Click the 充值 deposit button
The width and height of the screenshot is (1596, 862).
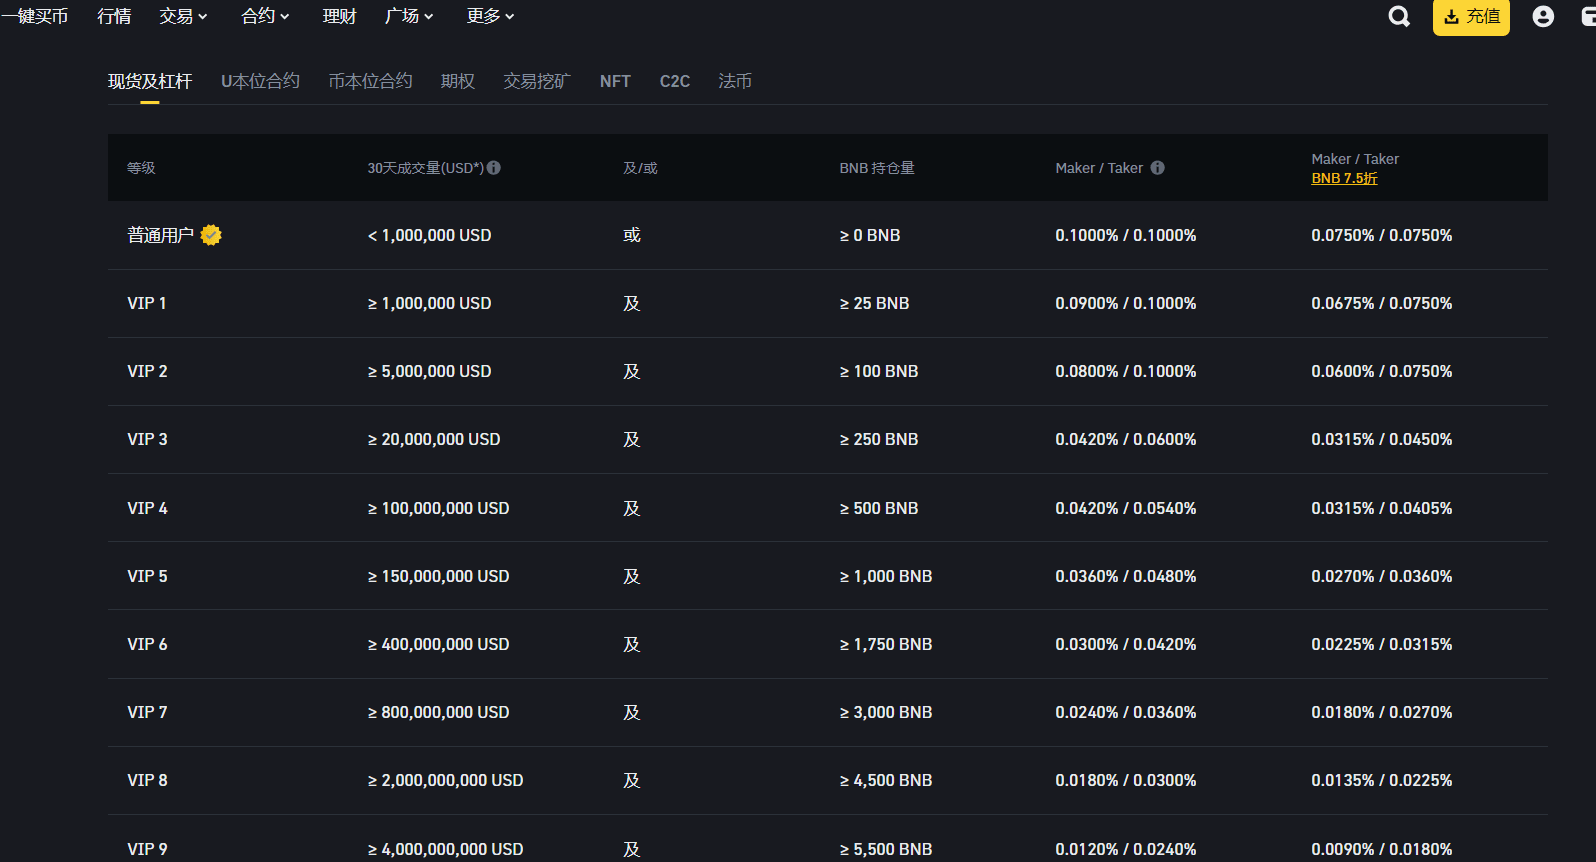1471,16
